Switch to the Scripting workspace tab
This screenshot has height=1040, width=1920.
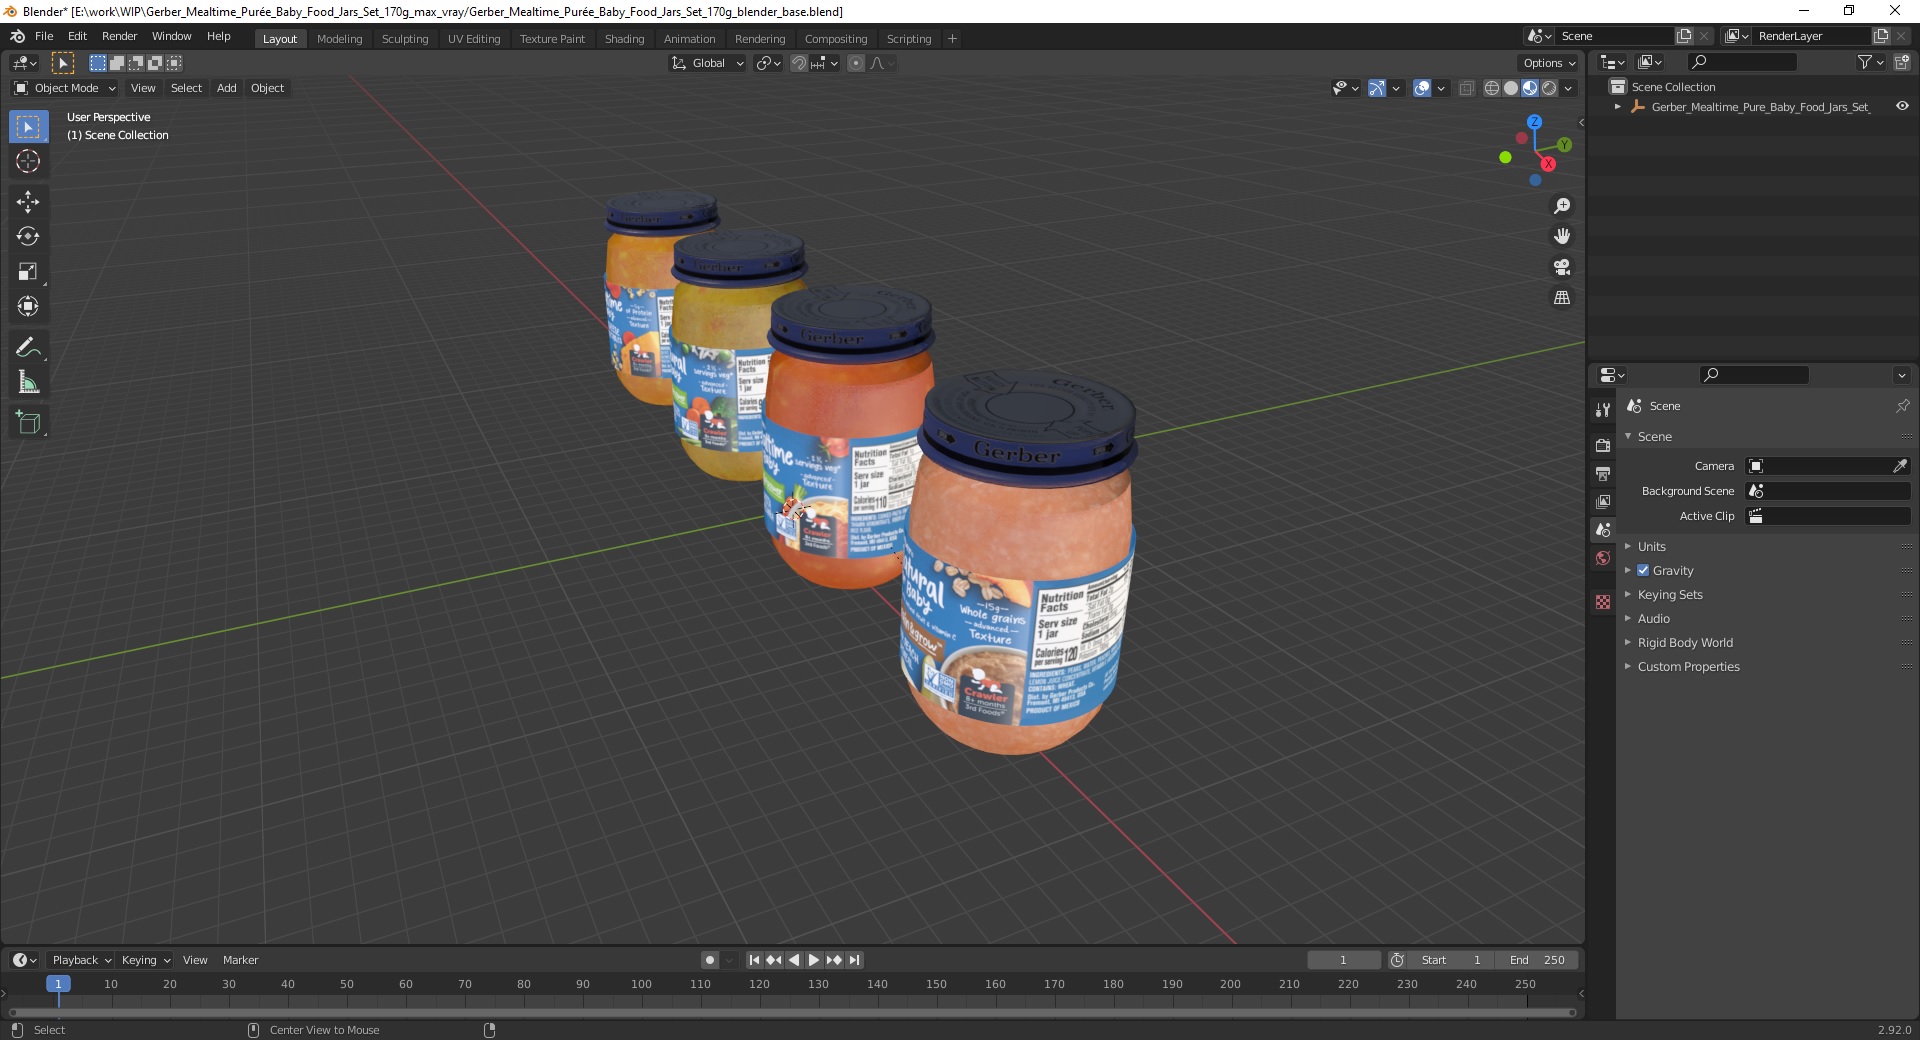tap(909, 38)
